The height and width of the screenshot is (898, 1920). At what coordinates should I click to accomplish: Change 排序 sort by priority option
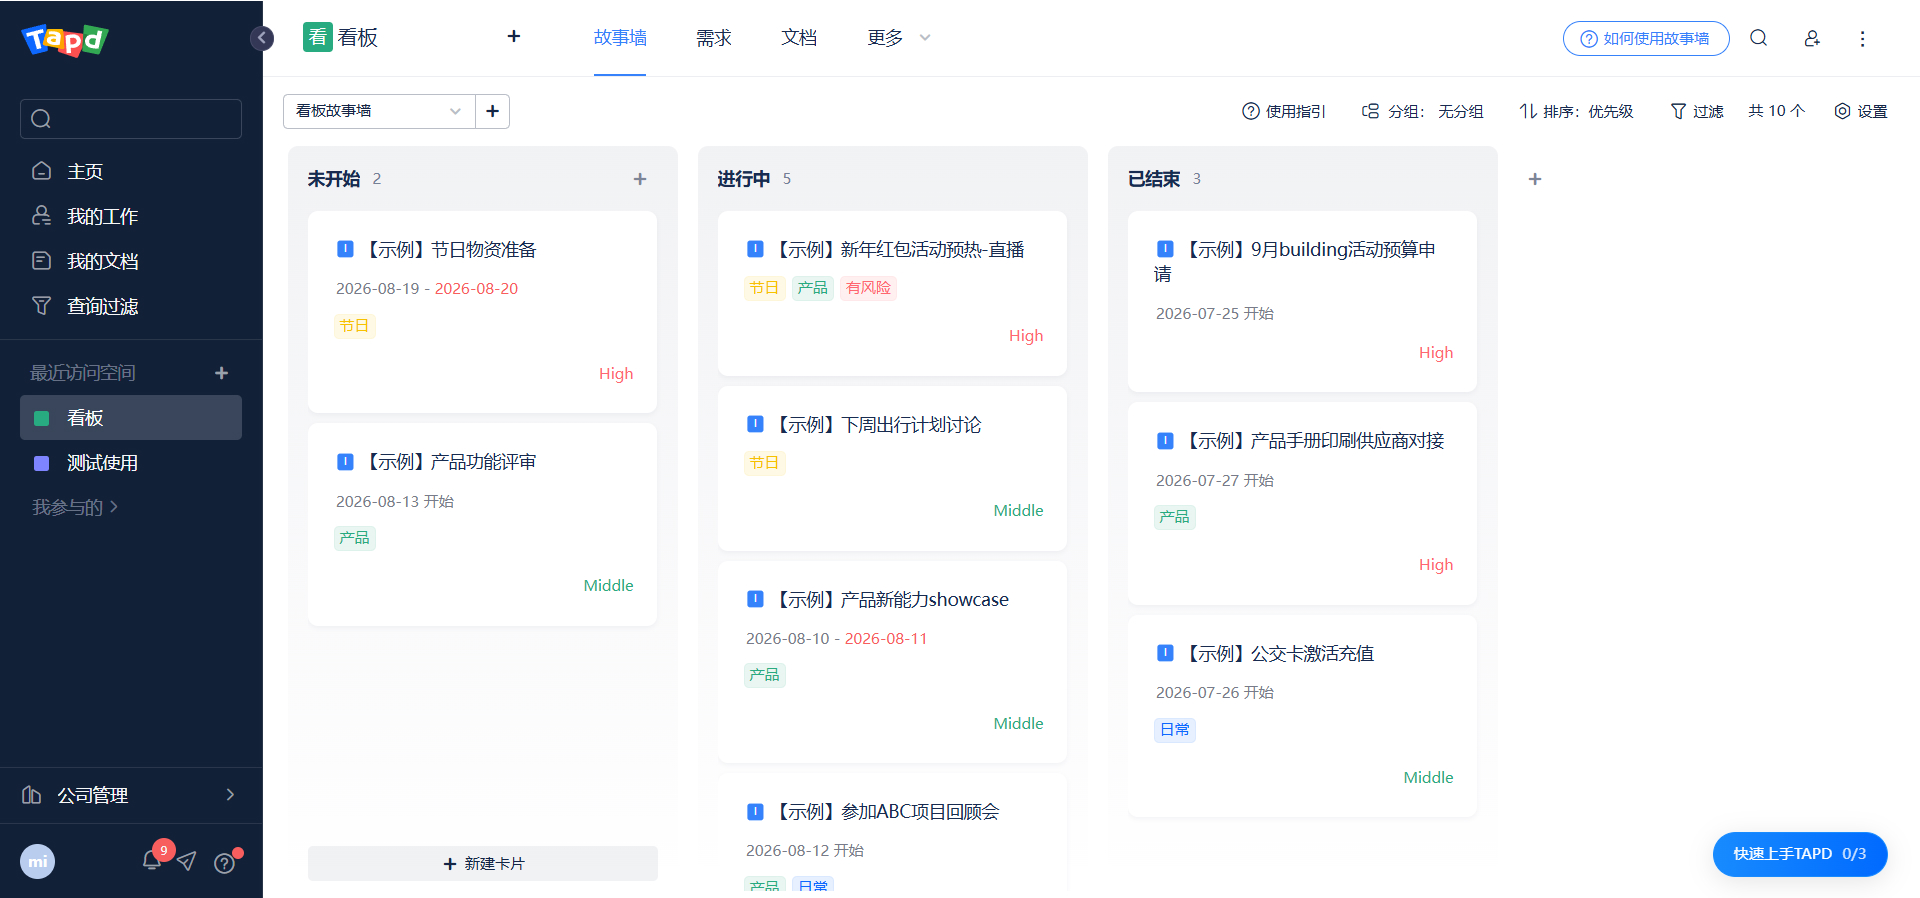1576,111
